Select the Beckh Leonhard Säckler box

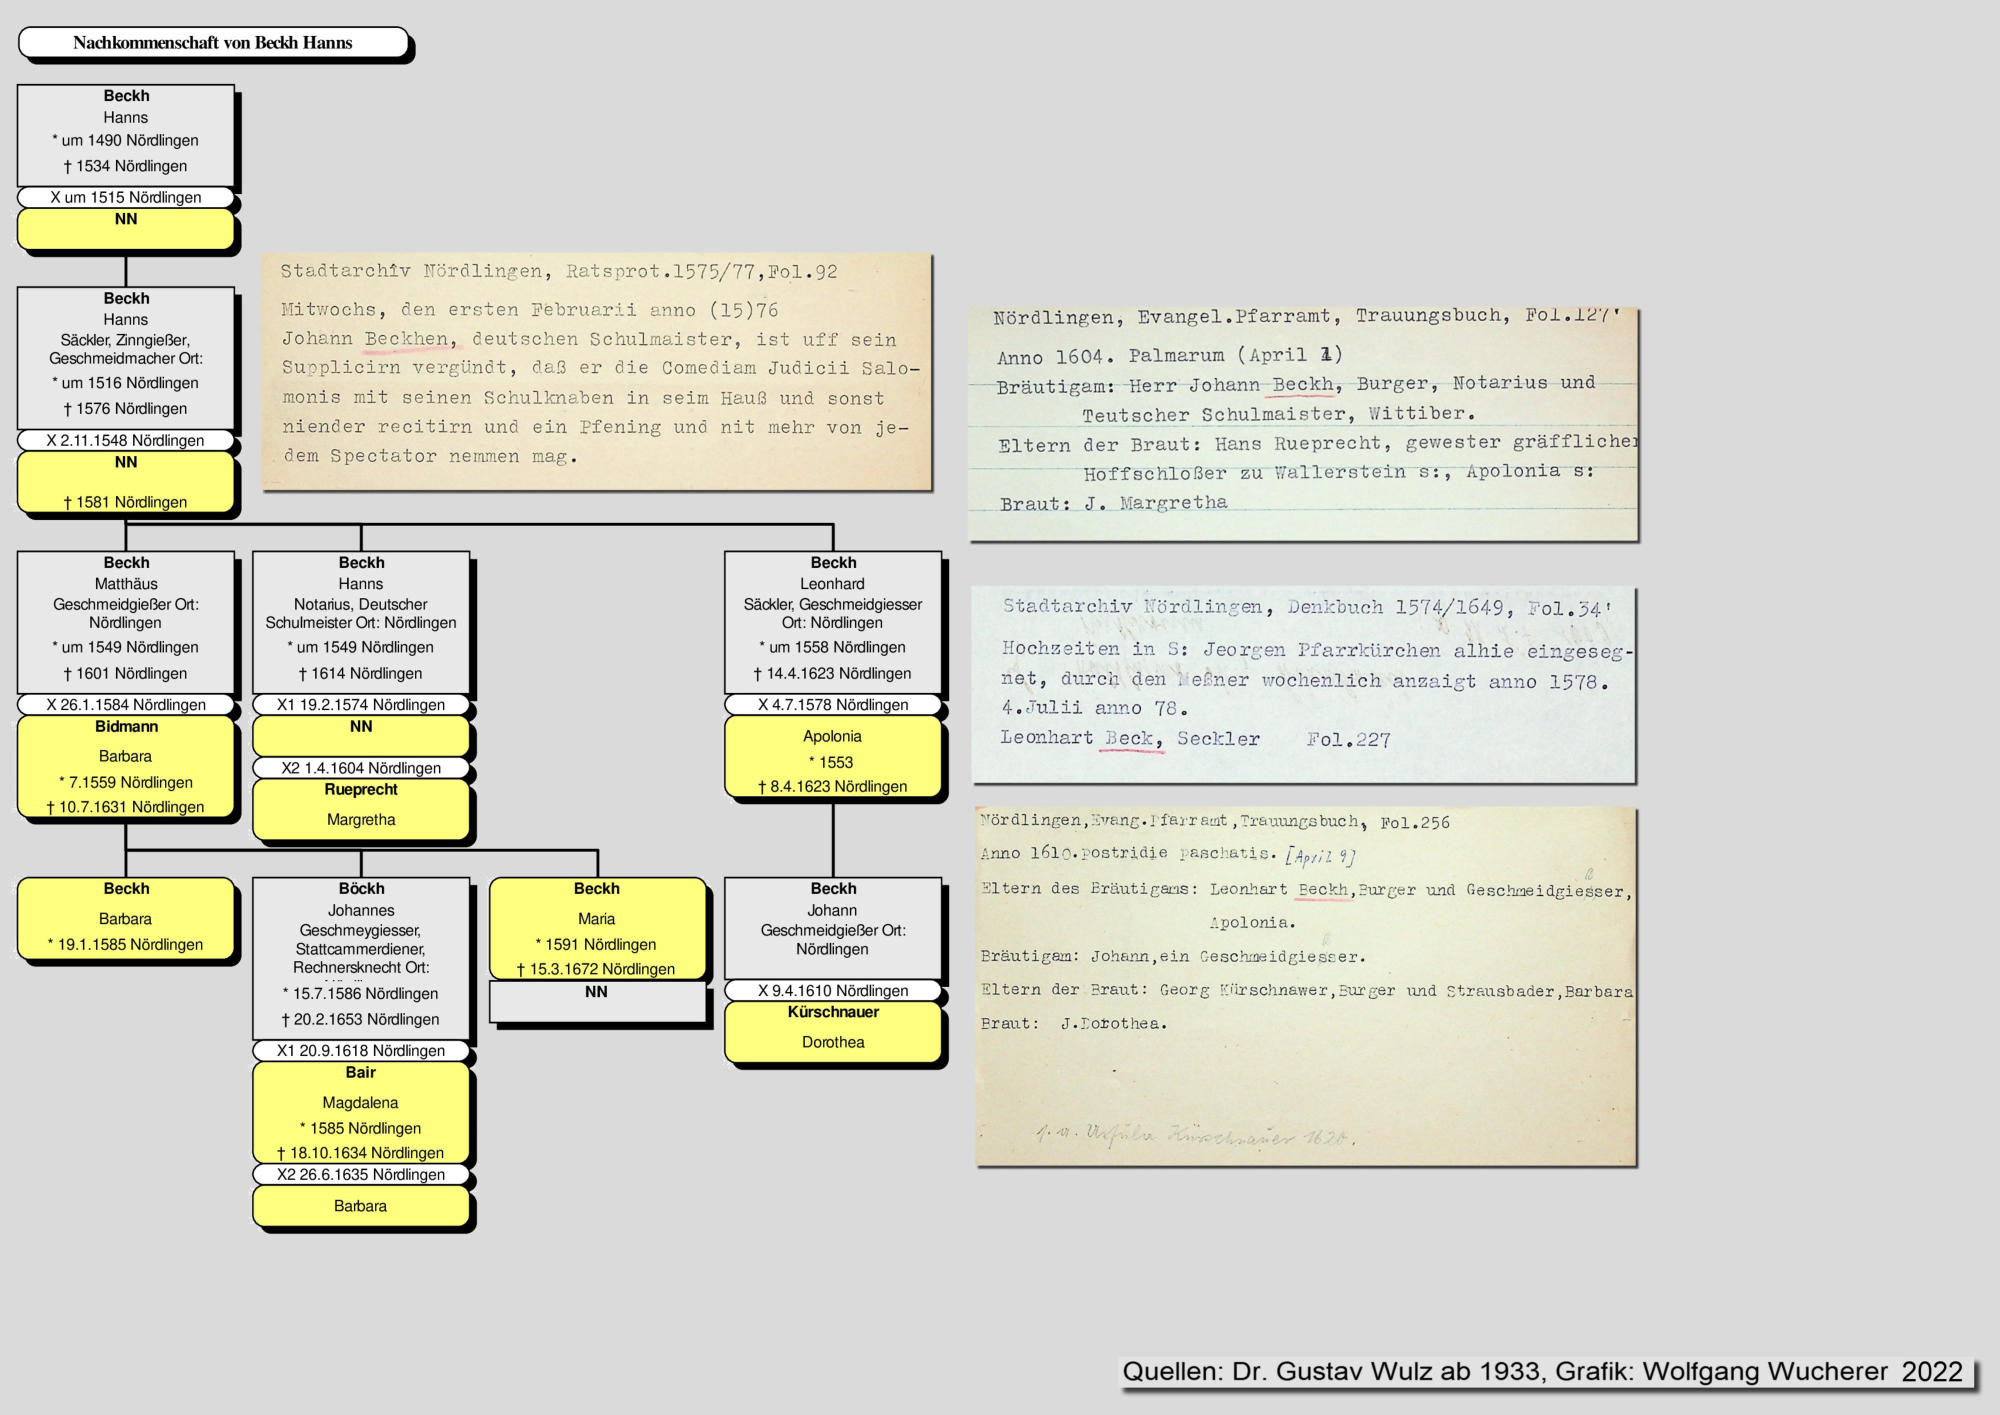tap(833, 620)
